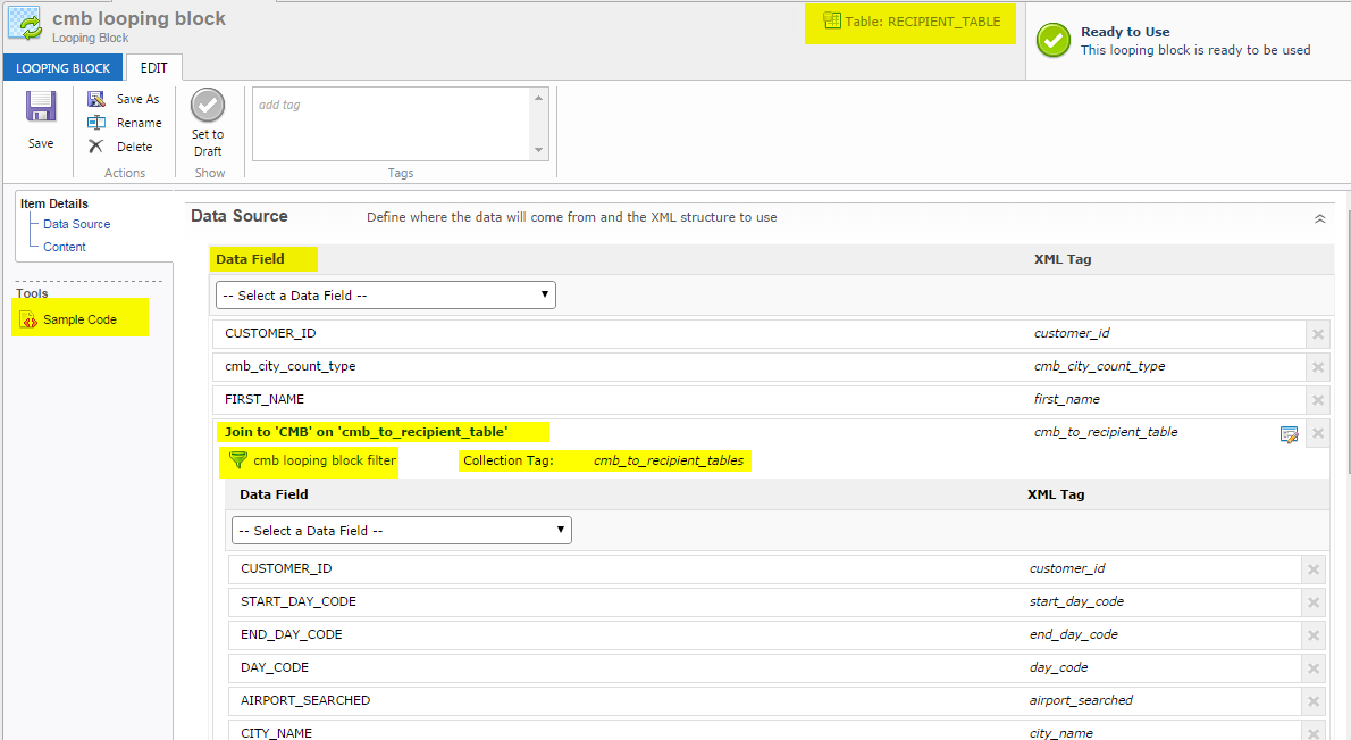
Task: Click the edit icon for cmb_to_recipient_table join
Action: coord(1289,434)
